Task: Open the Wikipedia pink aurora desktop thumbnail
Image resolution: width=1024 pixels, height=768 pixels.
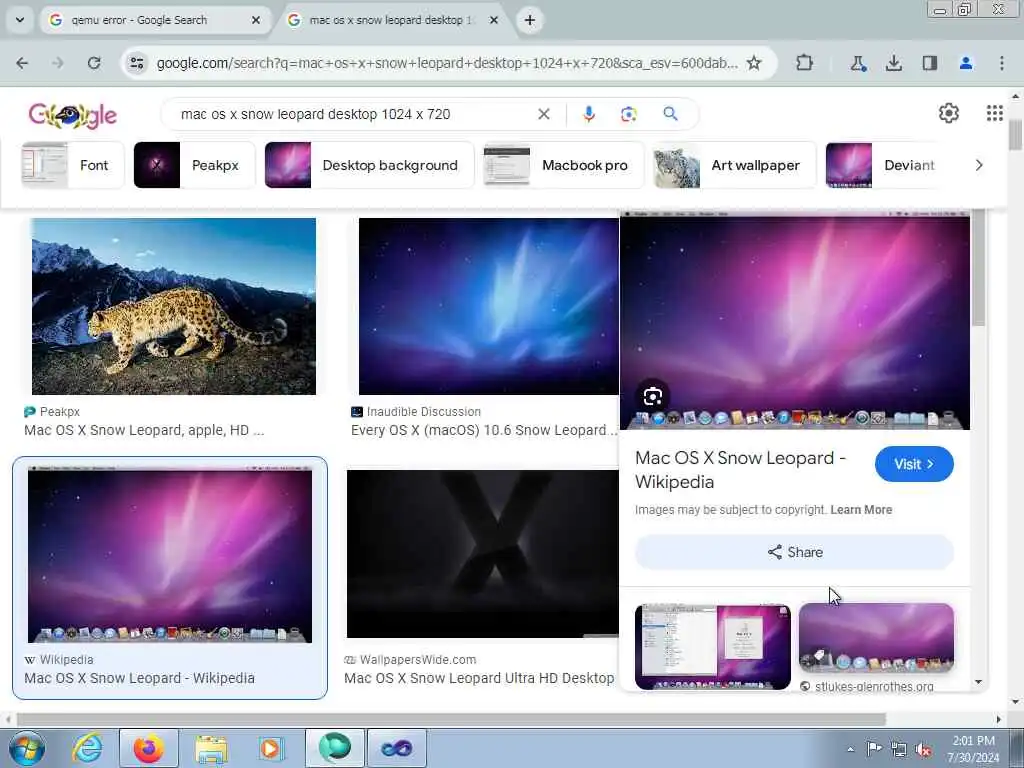Action: pyautogui.click(x=170, y=554)
